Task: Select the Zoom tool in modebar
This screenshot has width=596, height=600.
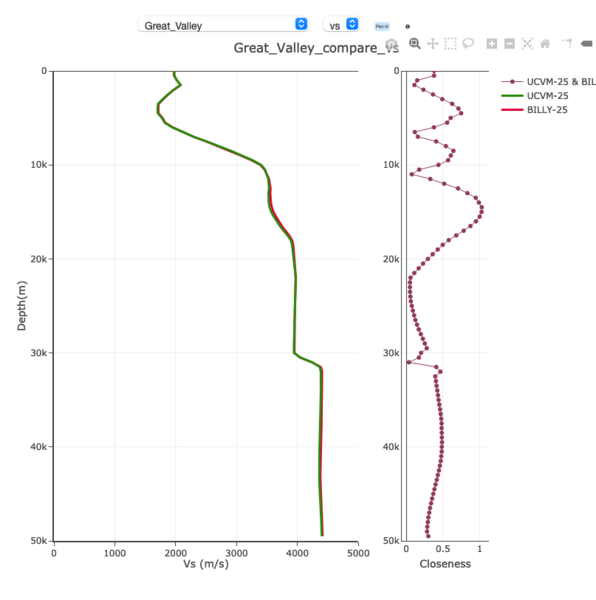Action: click(x=415, y=44)
